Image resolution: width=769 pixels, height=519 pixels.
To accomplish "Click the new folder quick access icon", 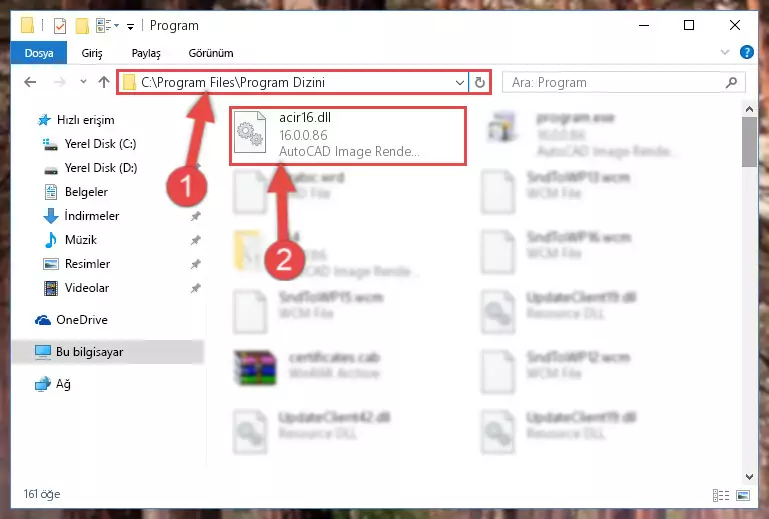I will point(82,26).
